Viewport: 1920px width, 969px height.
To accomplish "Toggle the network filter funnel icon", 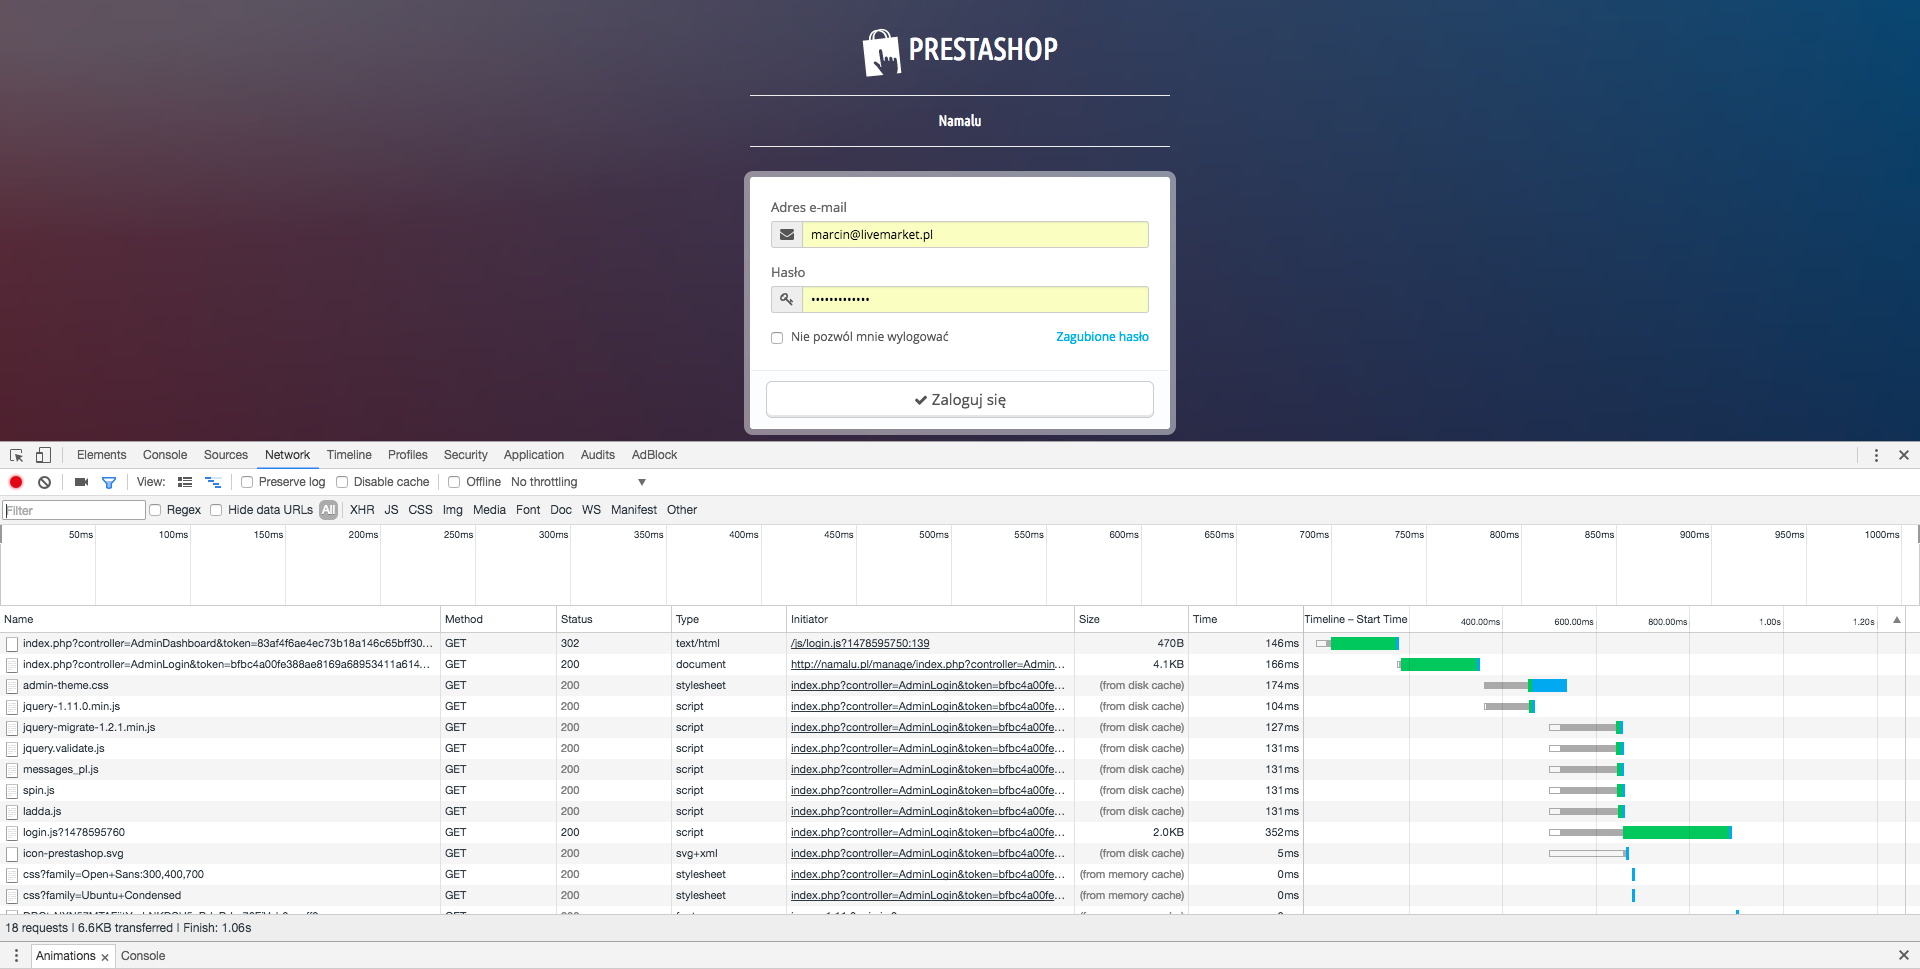I will (x=109, y=482).
